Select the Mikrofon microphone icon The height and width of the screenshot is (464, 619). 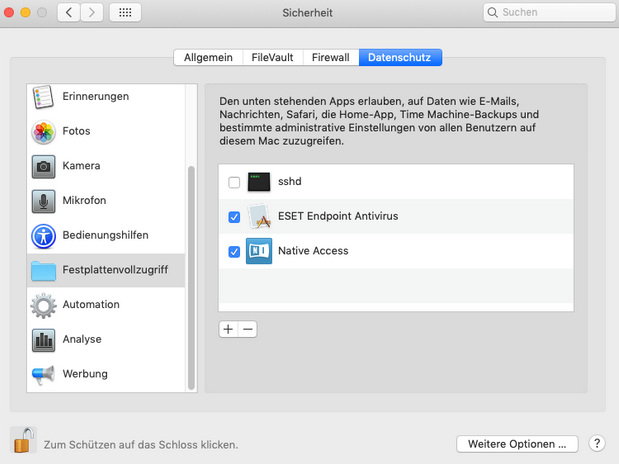43,201
